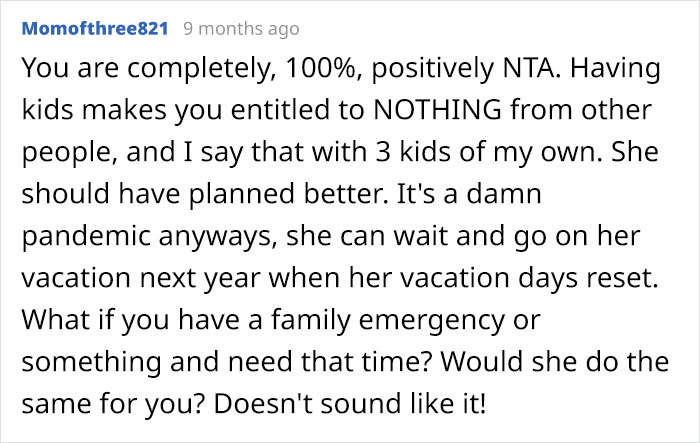Click the "9 months ago" timestamp
Screen dimensions: 700x443
[x=241, y=29]
